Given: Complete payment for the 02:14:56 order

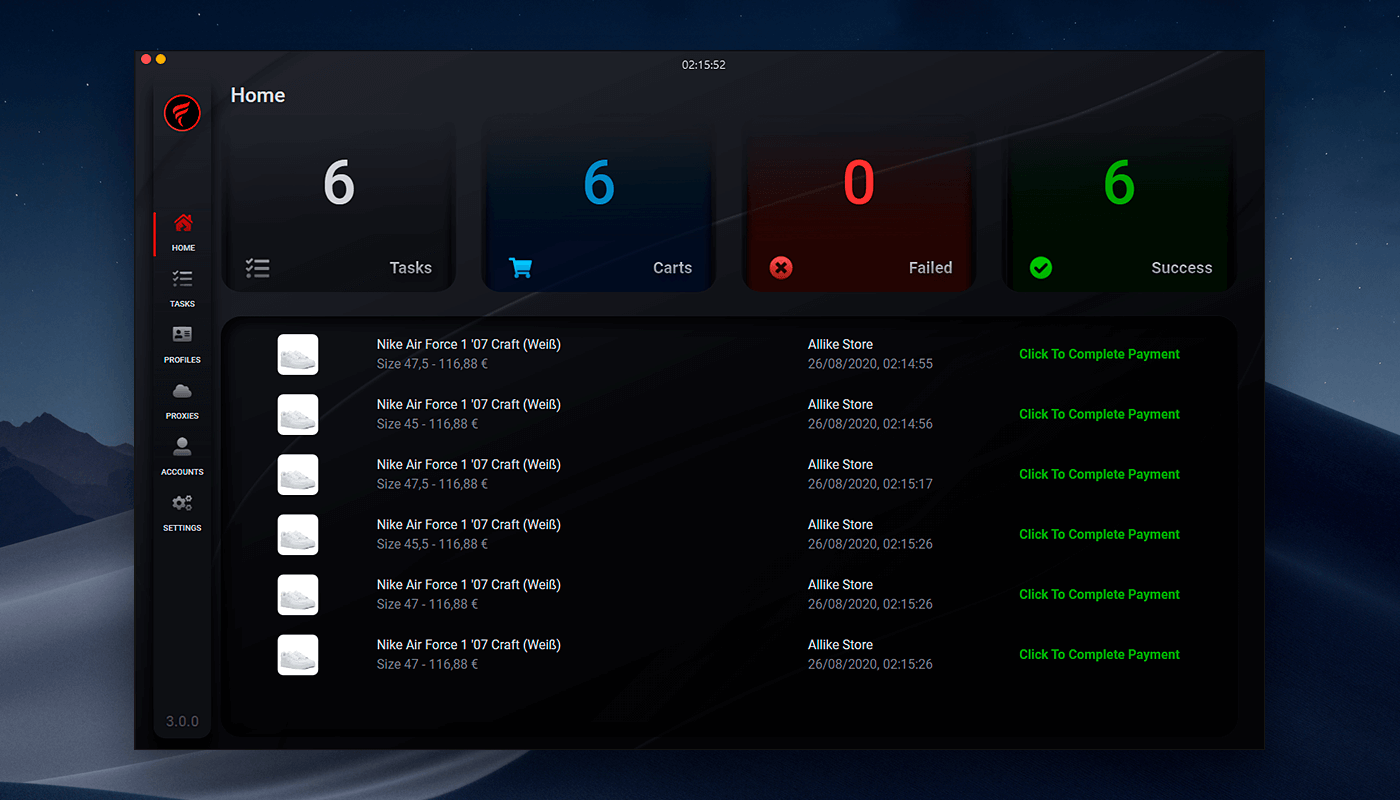Looking at the screenshot, I should point(1099,414).
